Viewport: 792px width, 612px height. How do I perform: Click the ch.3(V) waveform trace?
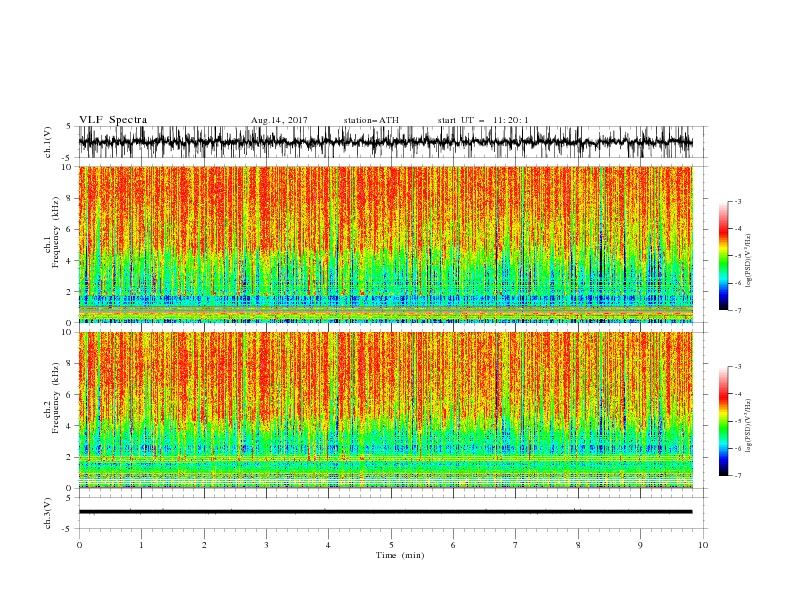pyautogui.click(x=385, y=512)
